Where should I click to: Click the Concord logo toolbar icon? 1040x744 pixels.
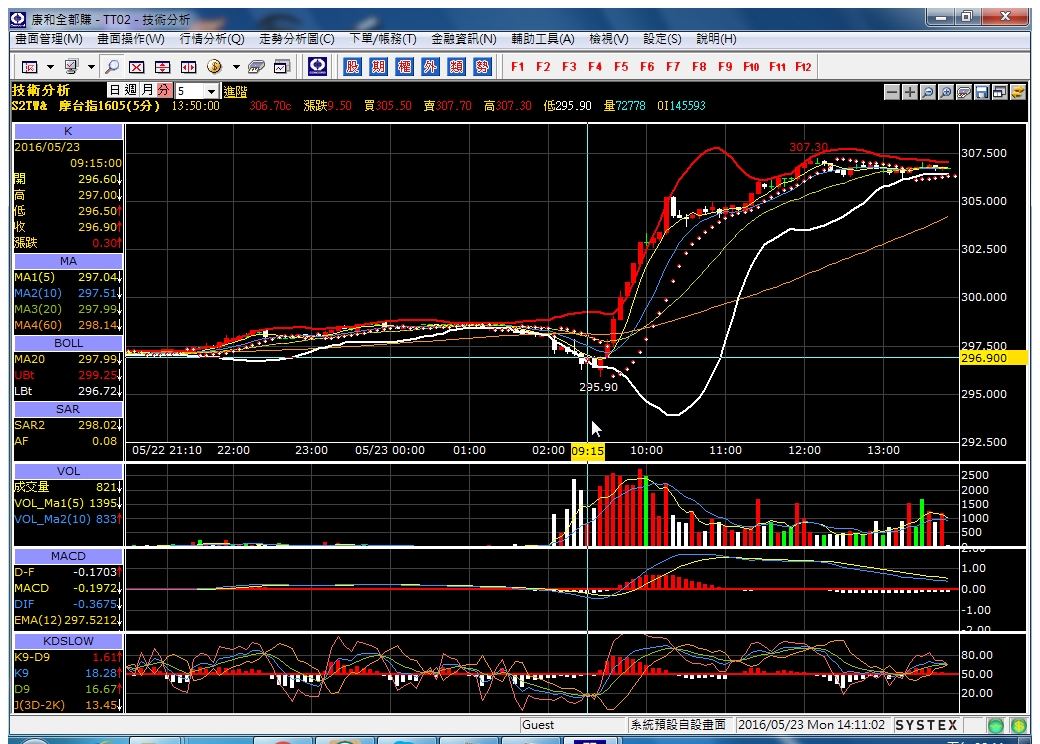(x=318, y=66)
